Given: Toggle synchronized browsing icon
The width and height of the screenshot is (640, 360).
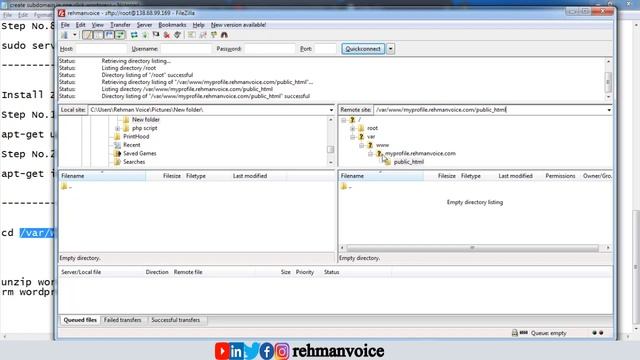Looking at the screenshot, I should click(213, 35).
